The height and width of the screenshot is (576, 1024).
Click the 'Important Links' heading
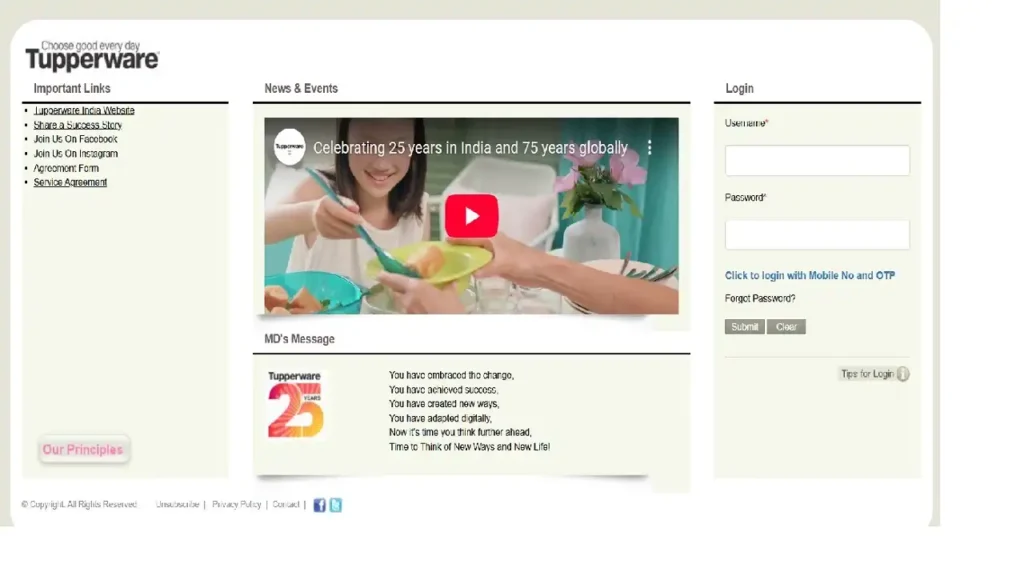pyautogui.click(x=72, y=88)
